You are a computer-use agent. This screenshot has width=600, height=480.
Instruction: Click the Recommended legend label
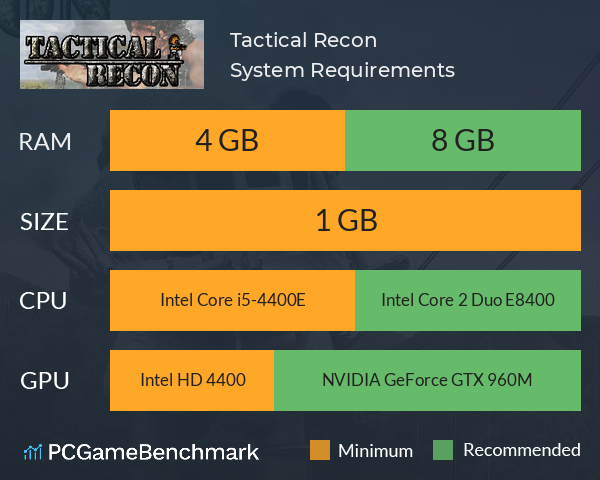click(x=522, y=450)
